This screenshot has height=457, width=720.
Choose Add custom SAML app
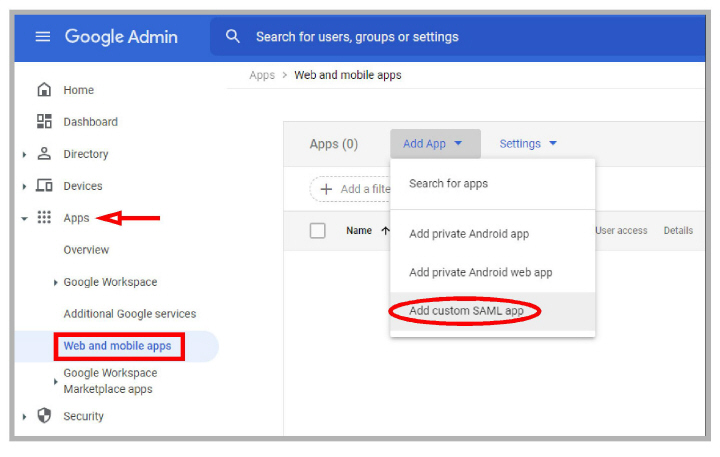pos(493,311)
